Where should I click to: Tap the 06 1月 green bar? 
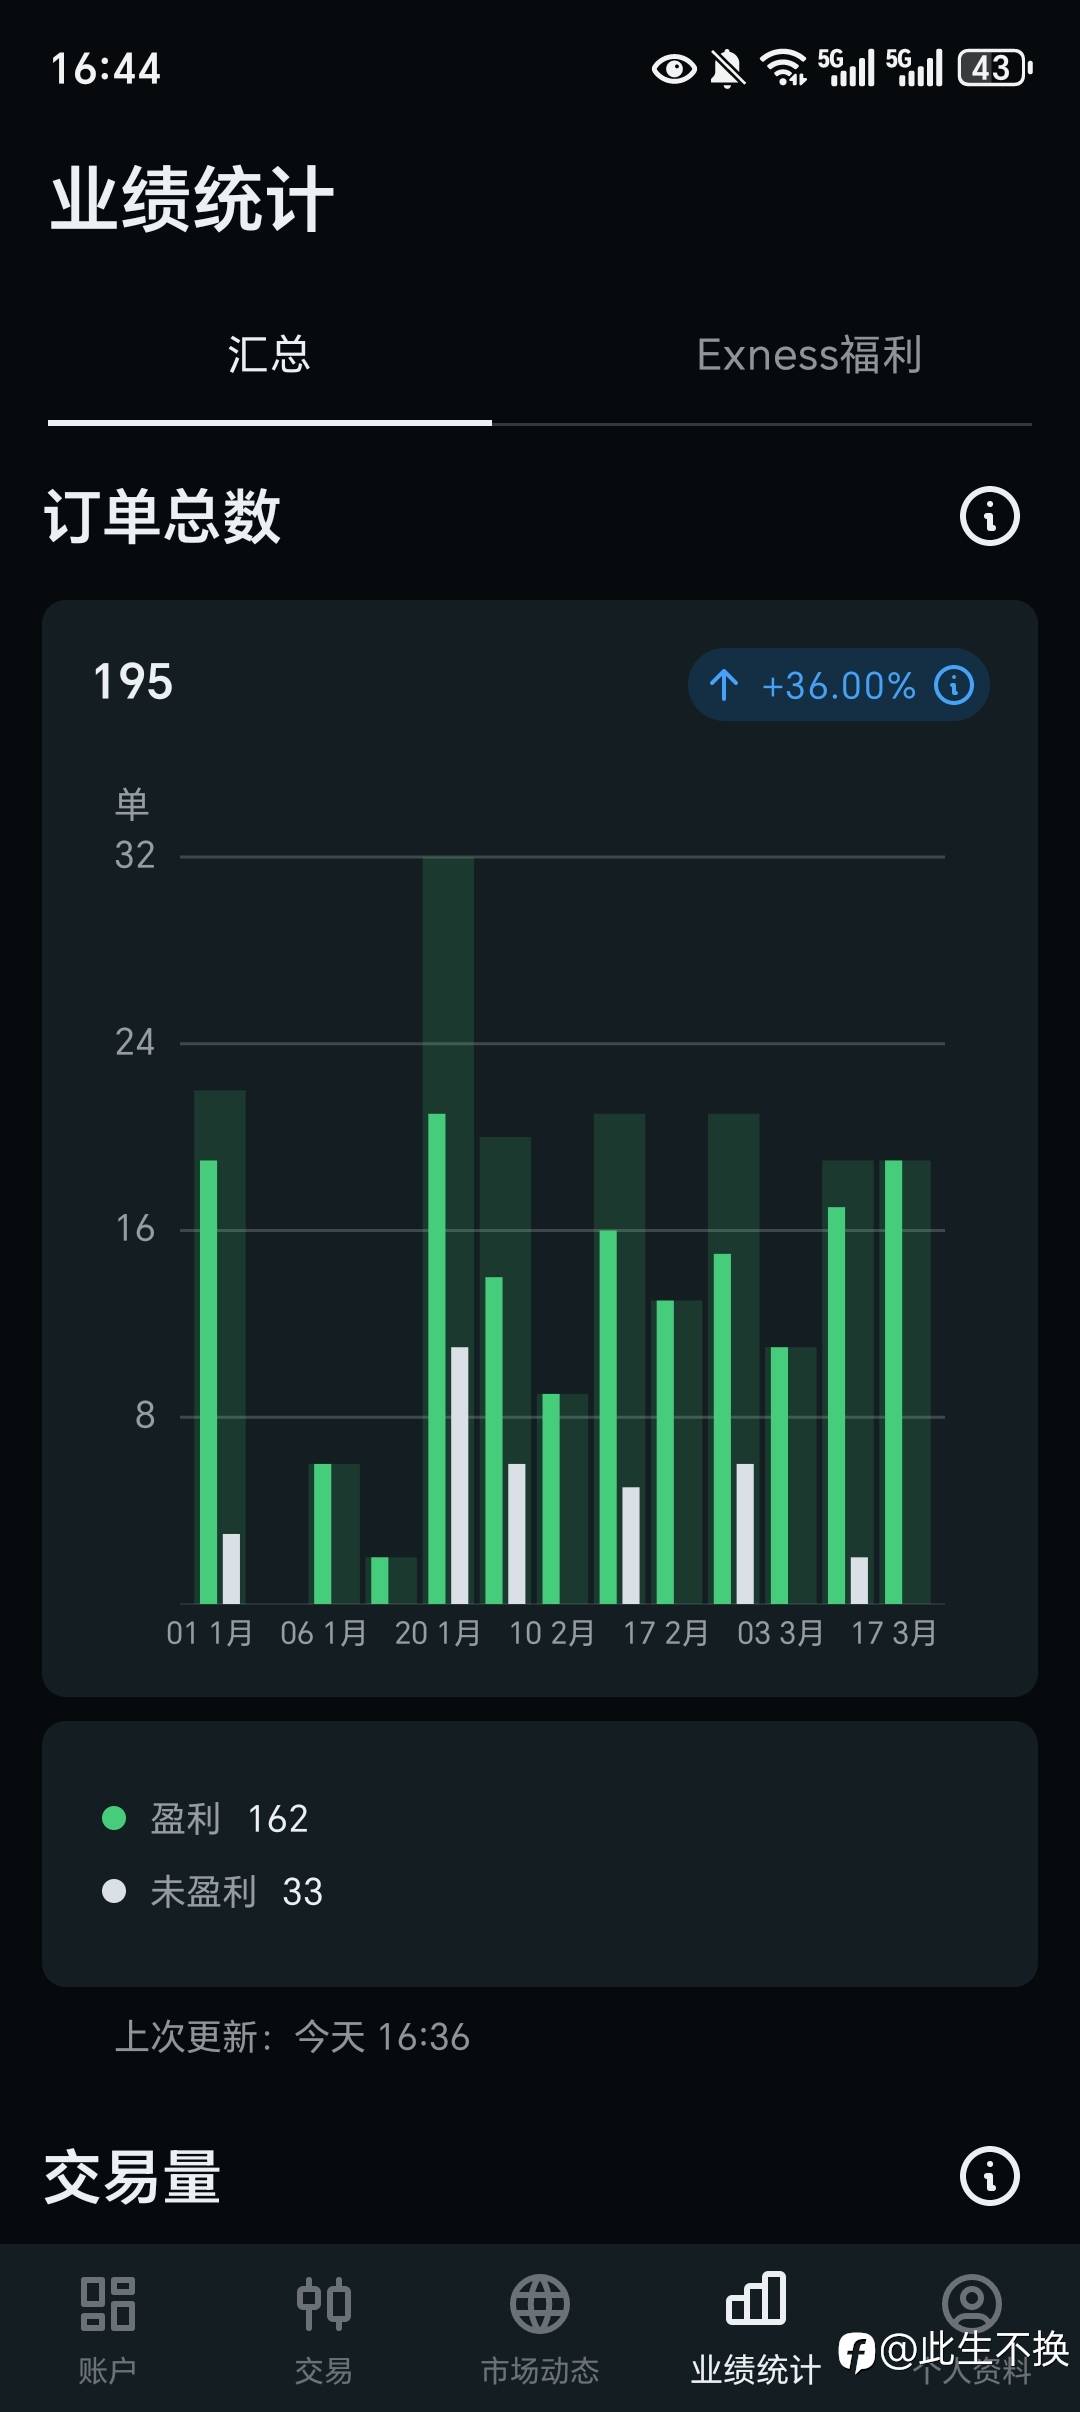pos(322,1533)
